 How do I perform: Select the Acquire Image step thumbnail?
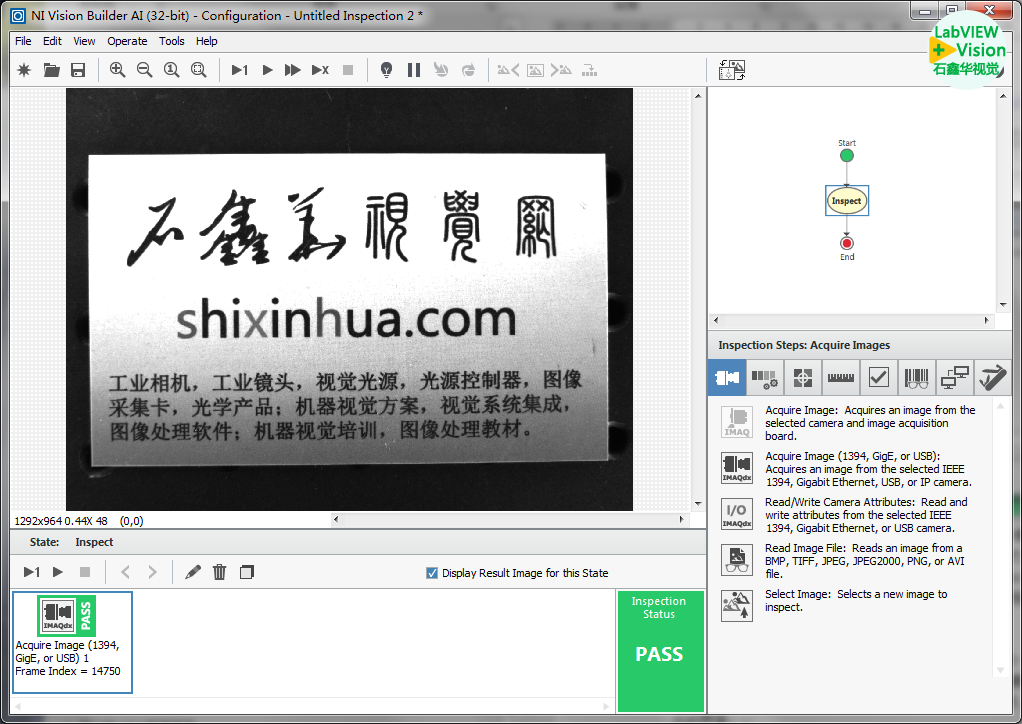pos(72,641)
